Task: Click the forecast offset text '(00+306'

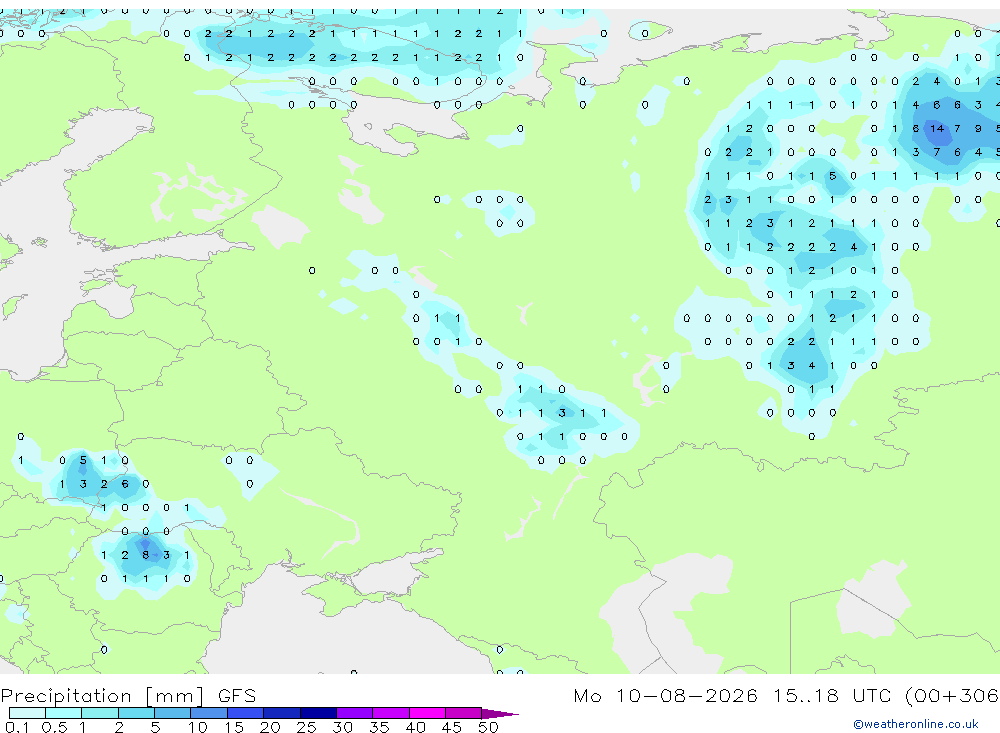Action: coord(952,695)
